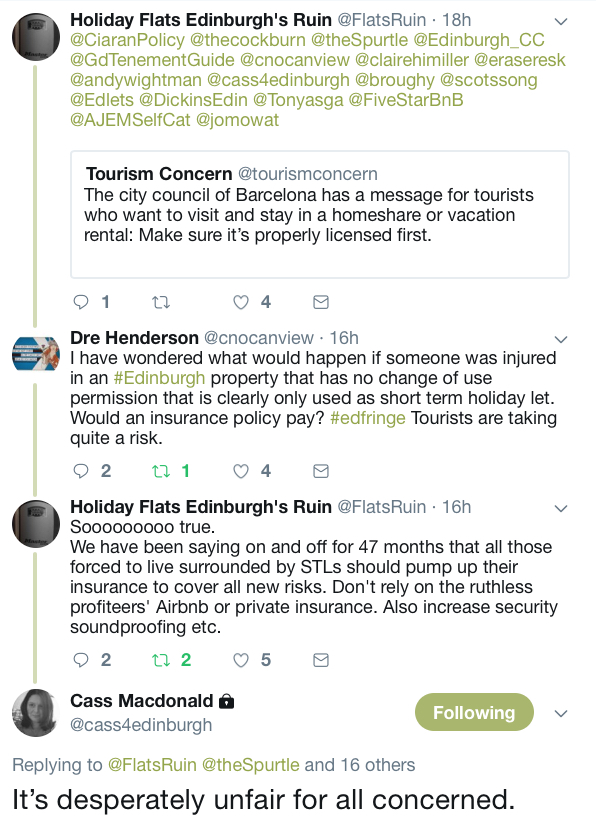Image resolution: width=596 pixels, height=826 pixels.
Task: Open the #edfringe hashtag
Action: (x=368, y=418)
